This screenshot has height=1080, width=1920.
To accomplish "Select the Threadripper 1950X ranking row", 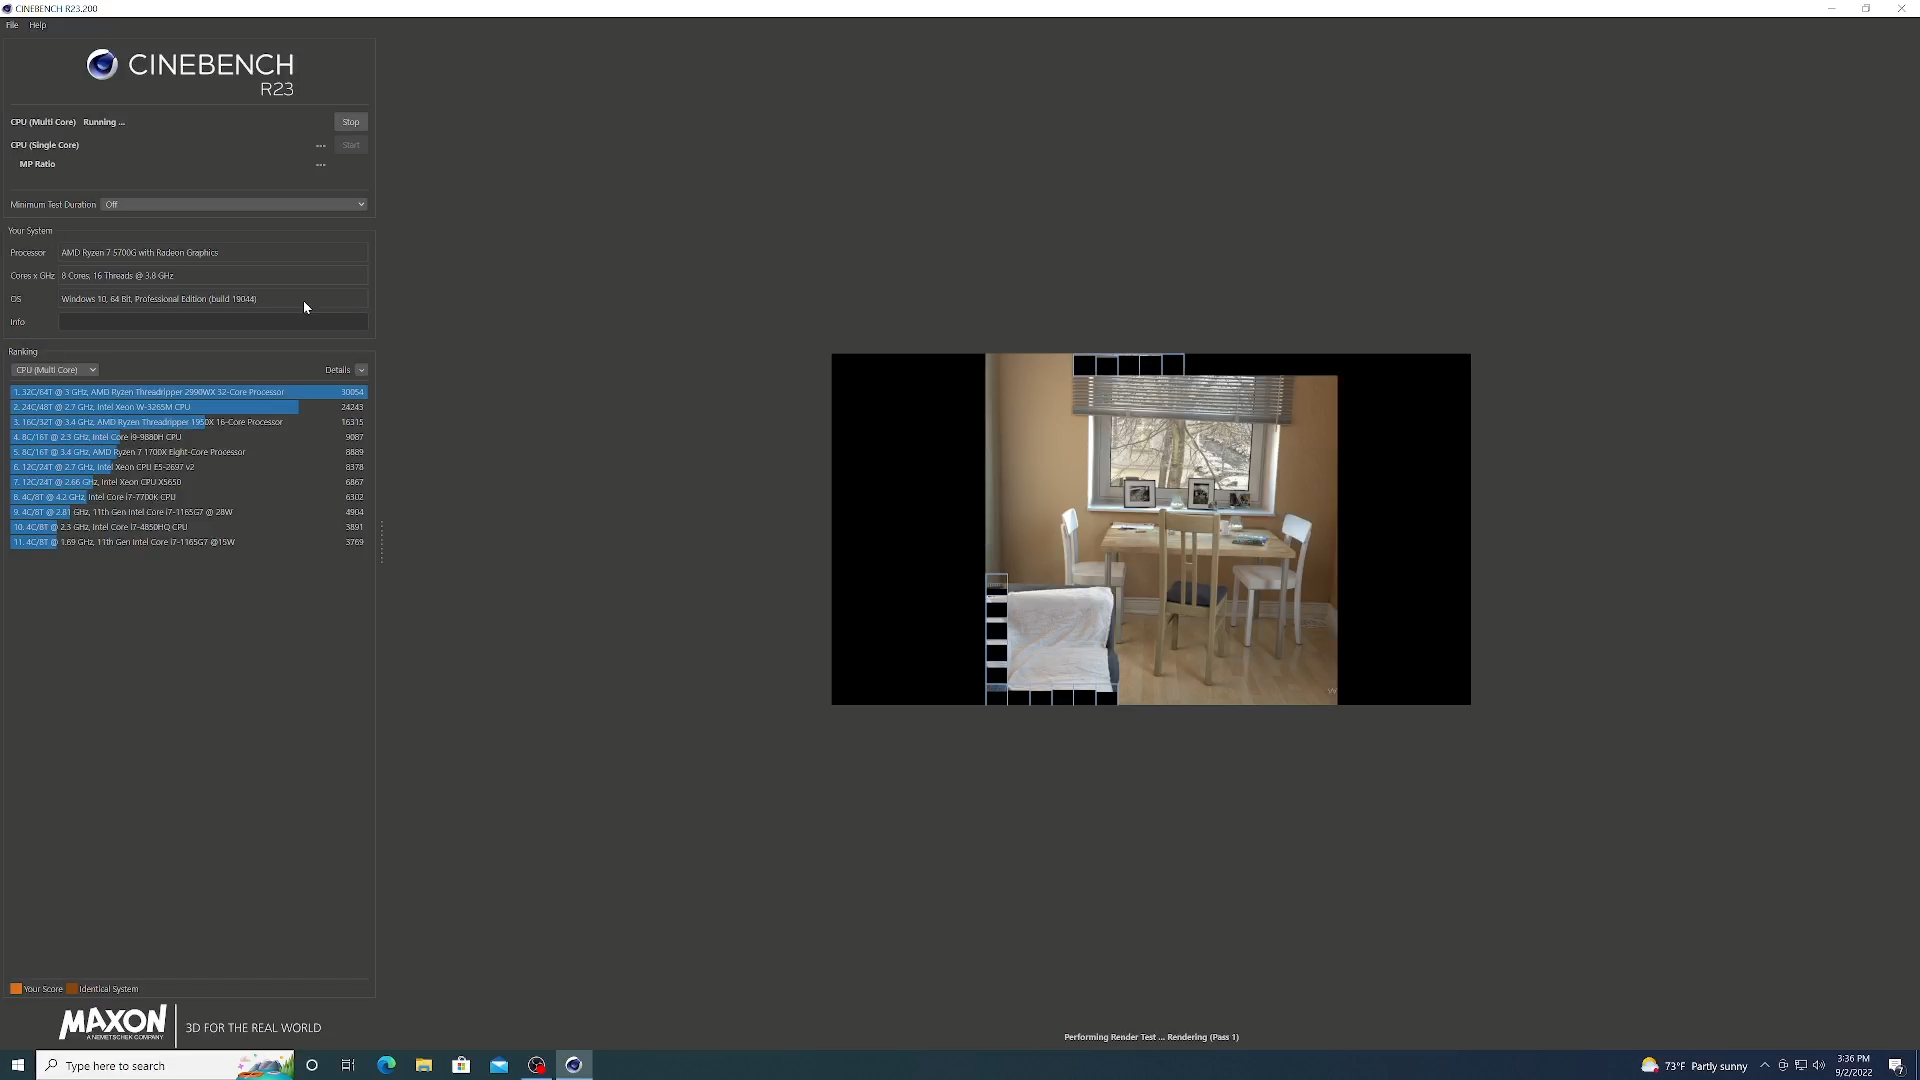I will [189, 422].
